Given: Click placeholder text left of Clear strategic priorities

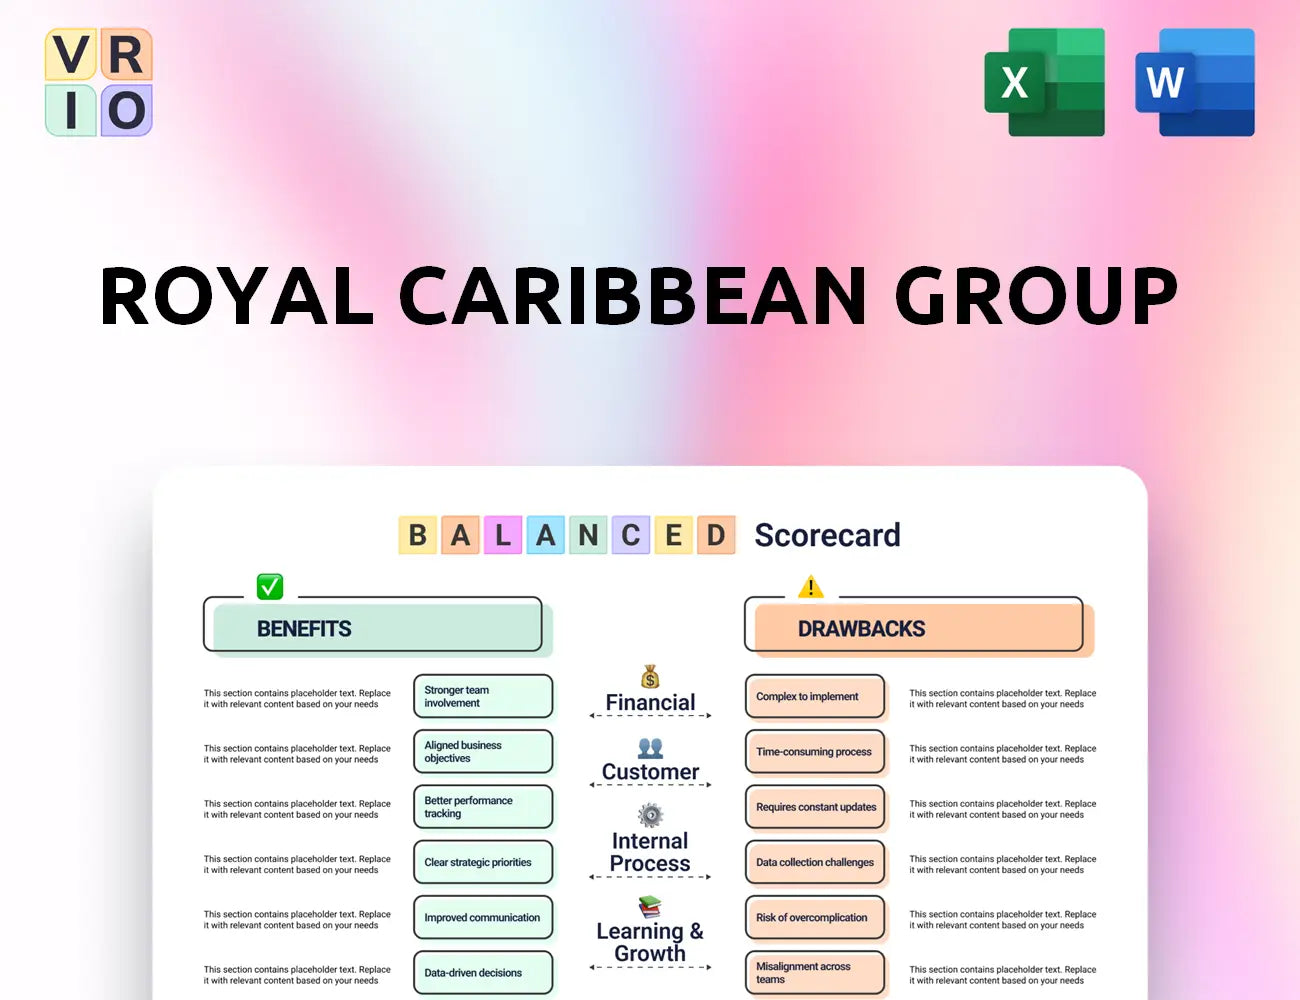Looking at the screenshot, I should 297,864.
